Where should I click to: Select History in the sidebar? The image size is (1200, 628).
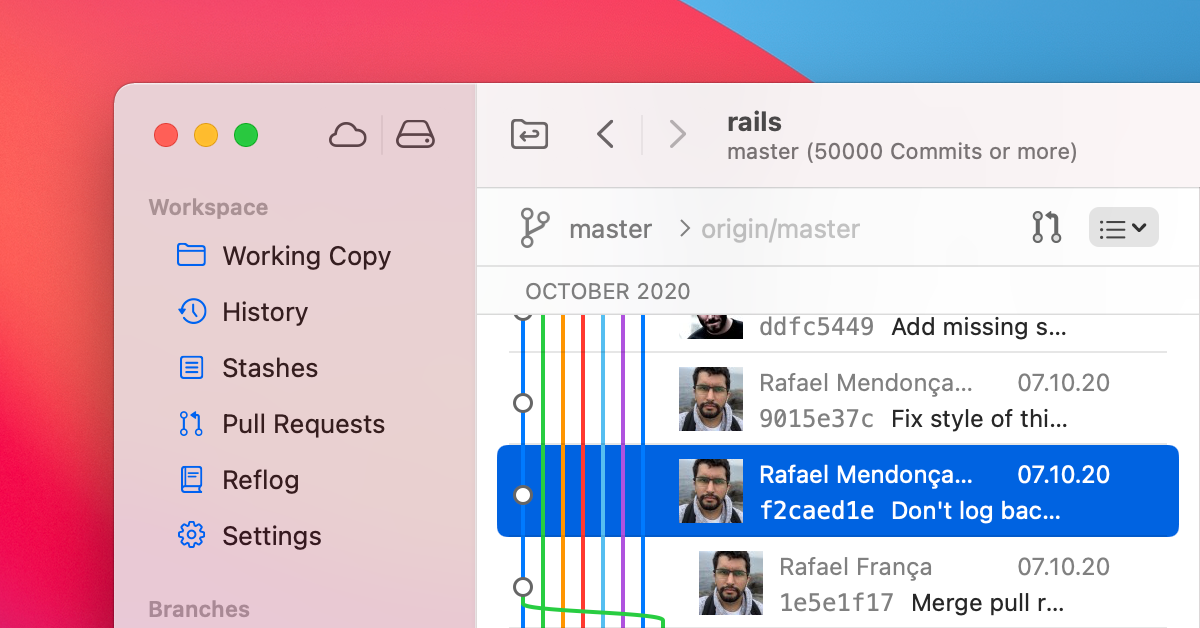pyautogui.click(x=264, y=312)
